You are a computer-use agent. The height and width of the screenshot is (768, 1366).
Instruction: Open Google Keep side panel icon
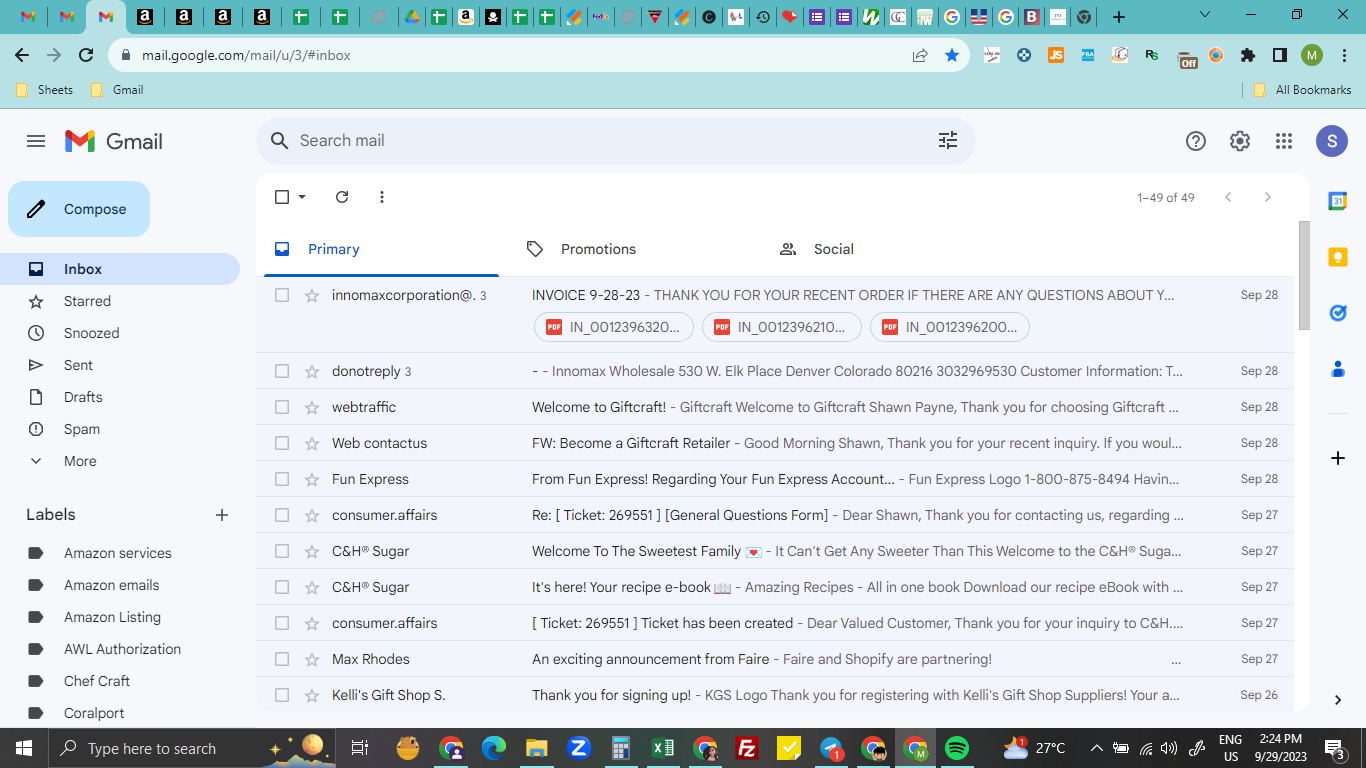coord(1338,257)
